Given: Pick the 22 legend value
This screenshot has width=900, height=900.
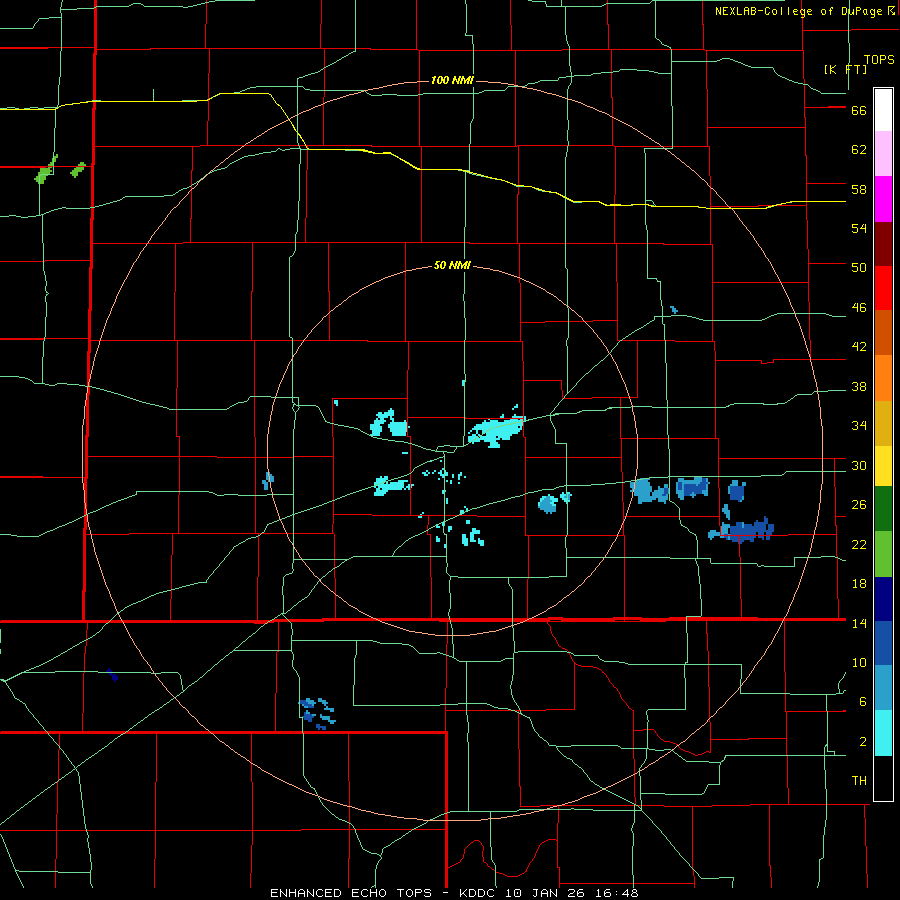Looking at the screenshot, I should (x=859, y=544).
